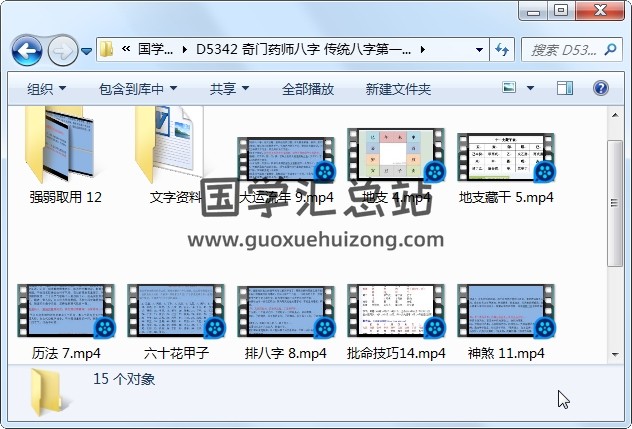Click the 强弱取用 12 name label
Image resolution: width=632 pixels, height=429 pixels.
66,198
